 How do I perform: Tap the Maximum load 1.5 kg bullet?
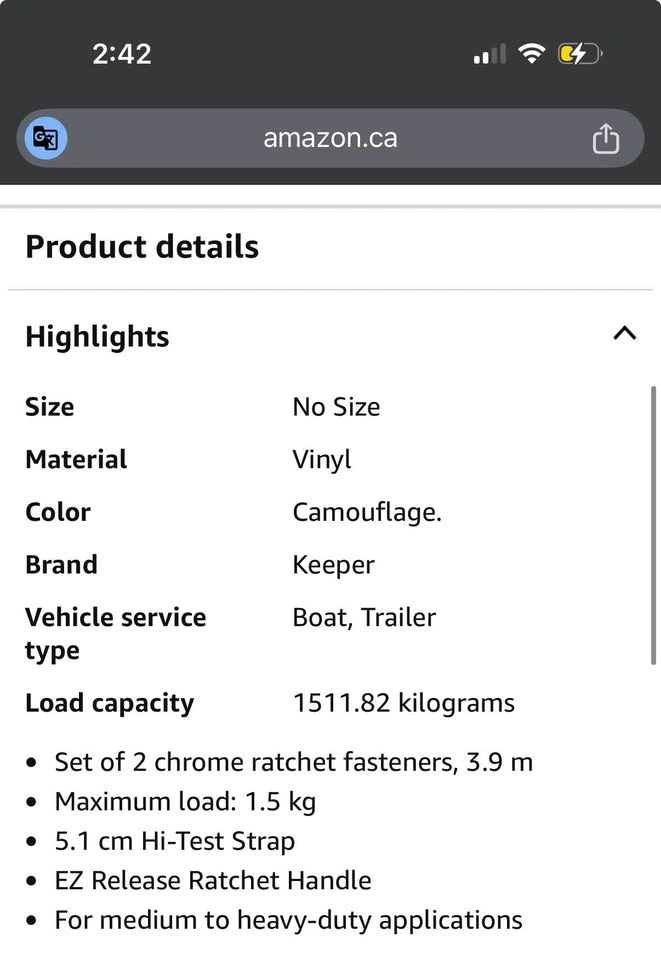(x=185, y=802)
